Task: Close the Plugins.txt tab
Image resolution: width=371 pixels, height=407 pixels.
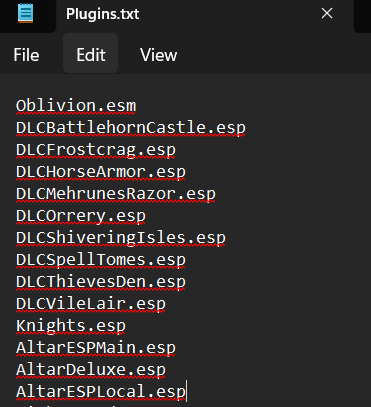Action: (x=327, y=13)
